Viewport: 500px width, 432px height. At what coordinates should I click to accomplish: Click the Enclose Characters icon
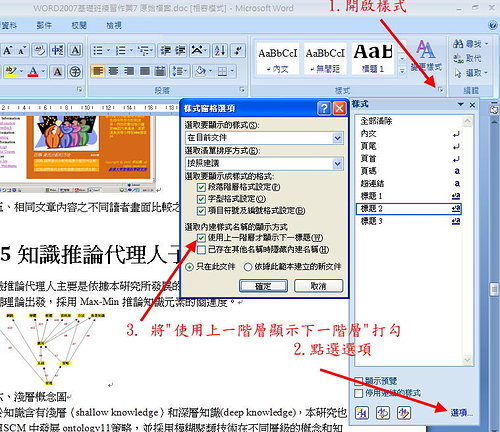coord(75,71)
